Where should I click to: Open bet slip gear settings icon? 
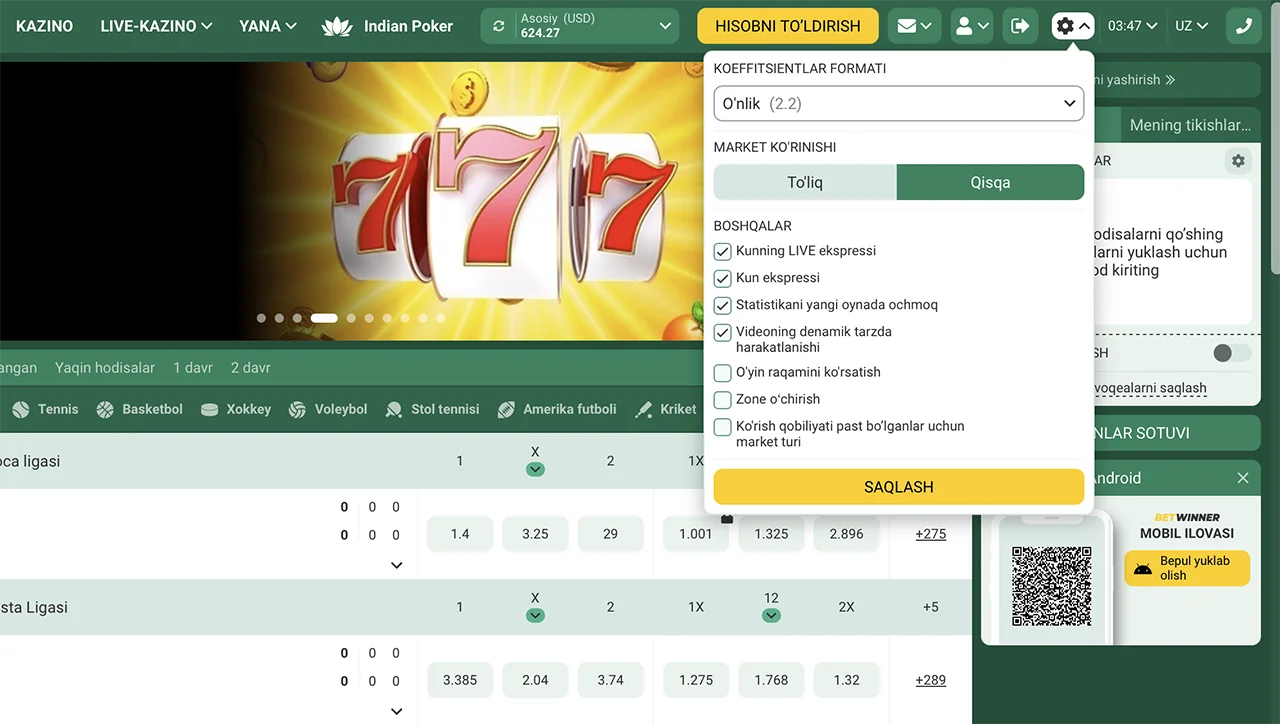click(x=1238, y=161)
